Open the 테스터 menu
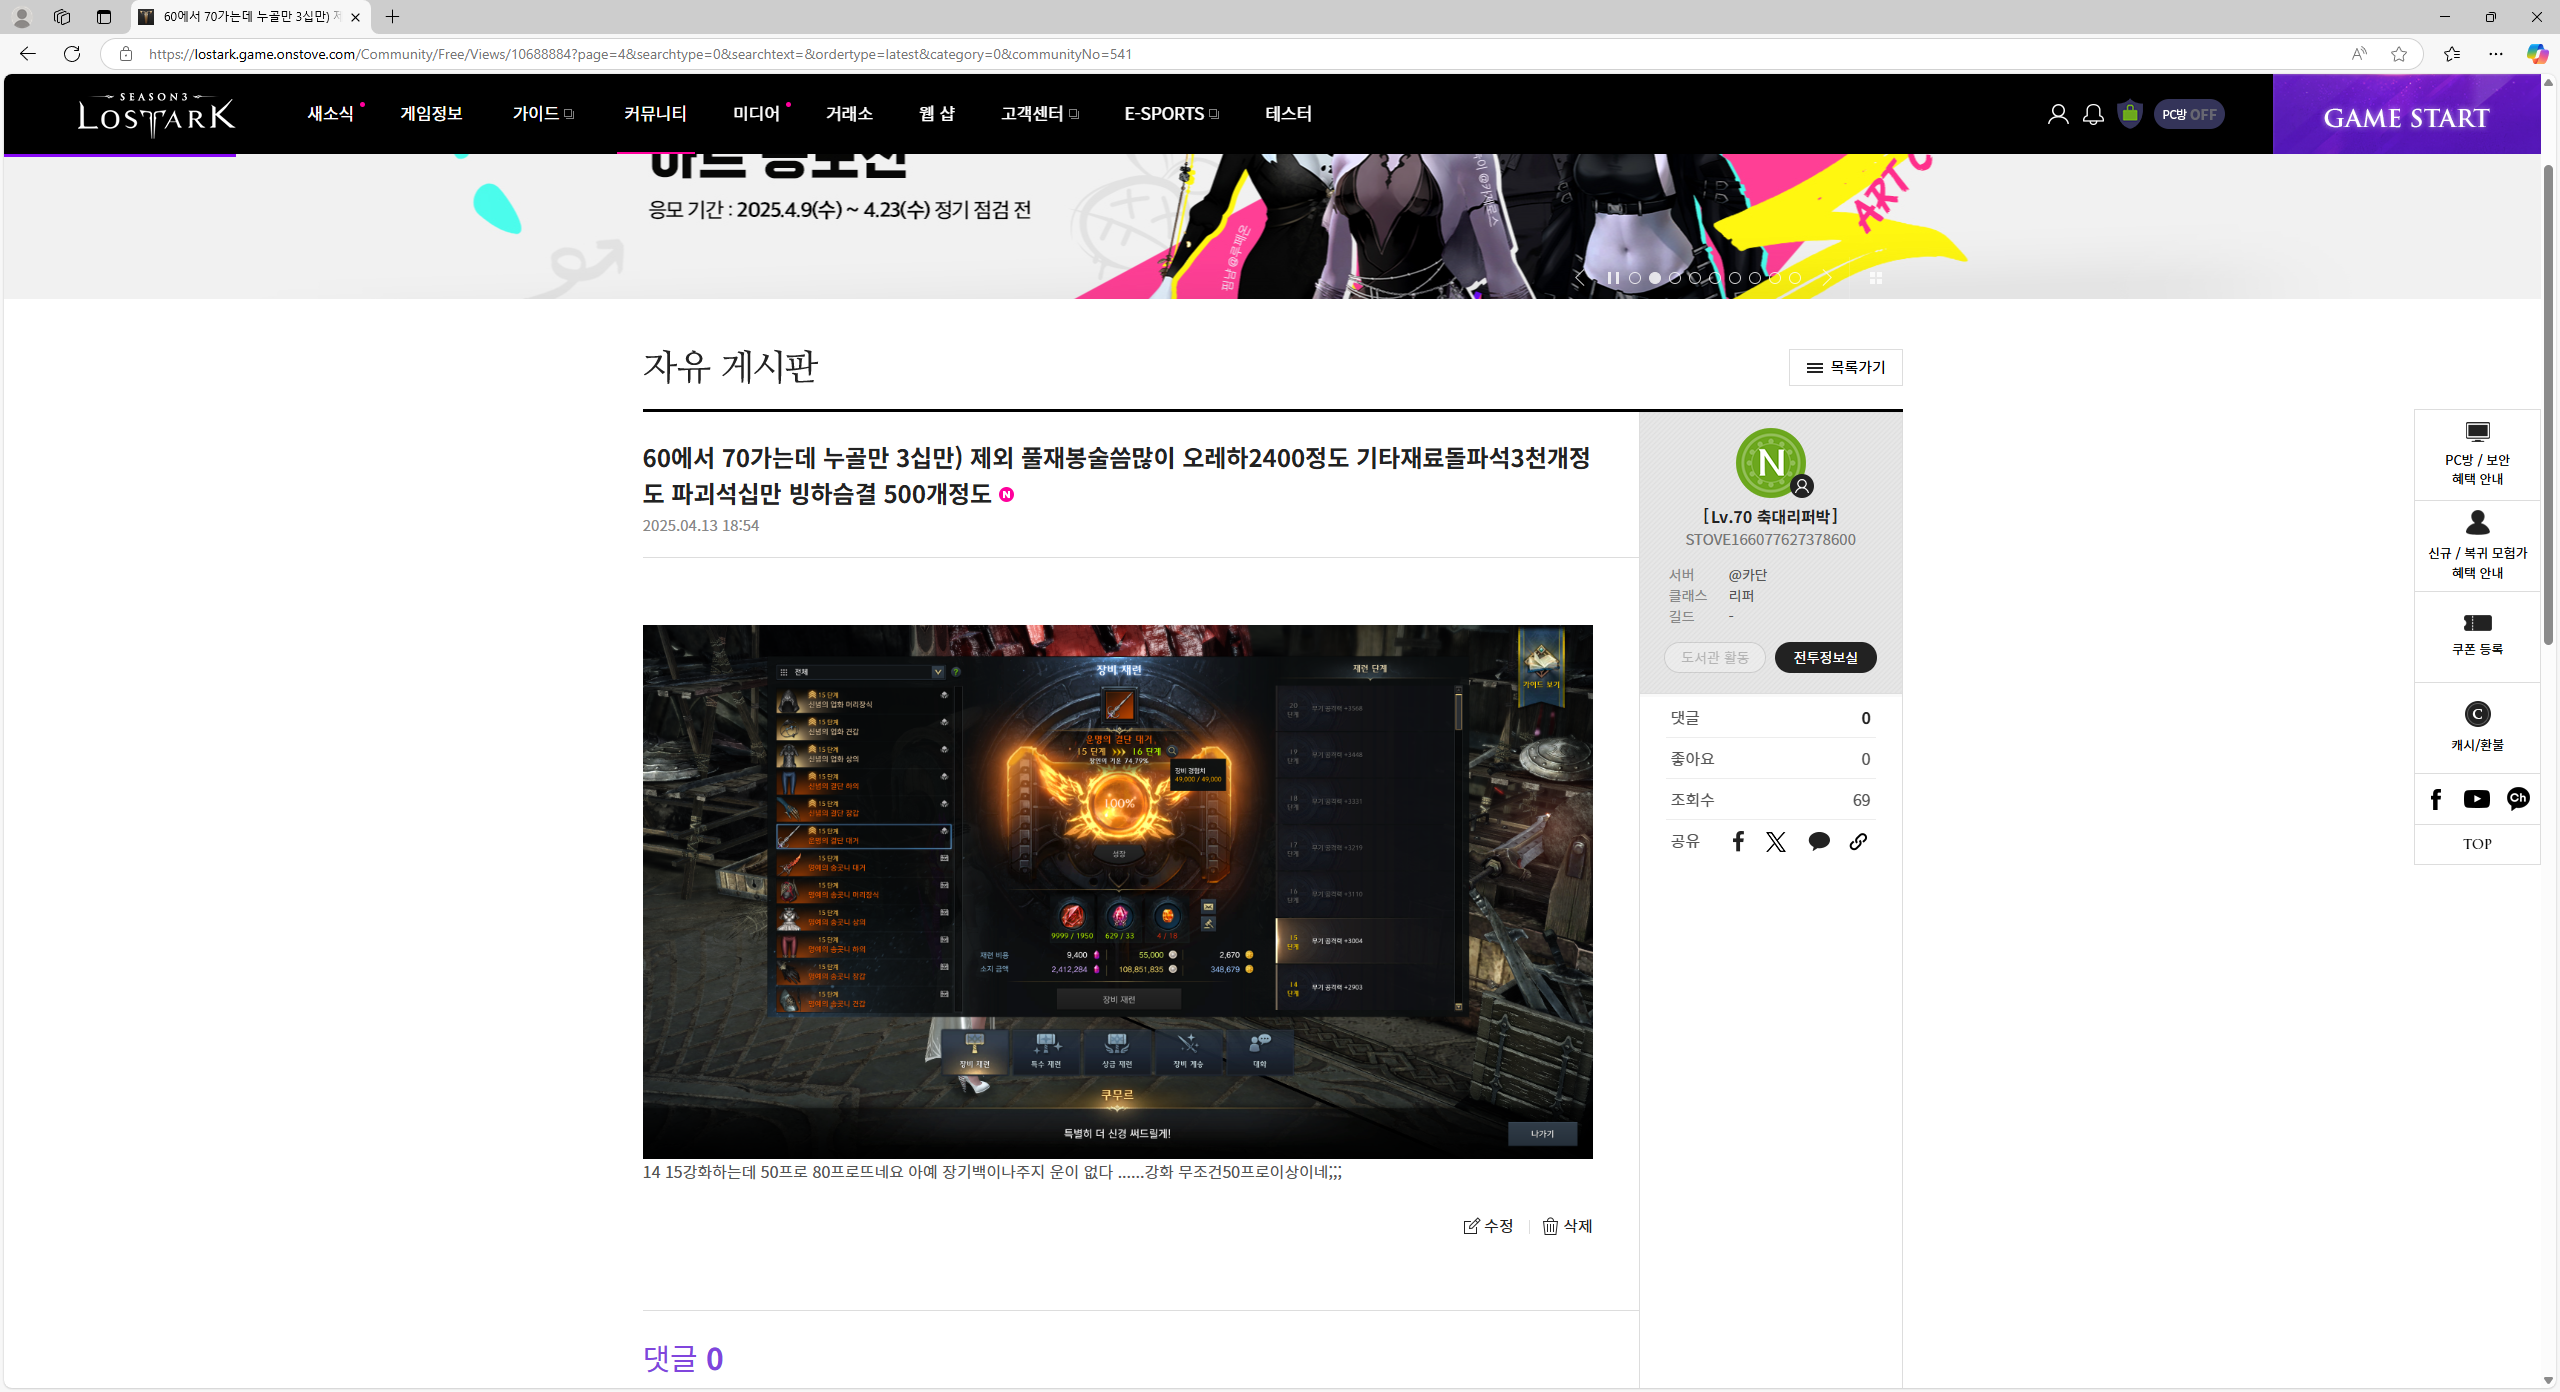The height and width of the screenshot is (1392, 2560). coord(1288,114)
